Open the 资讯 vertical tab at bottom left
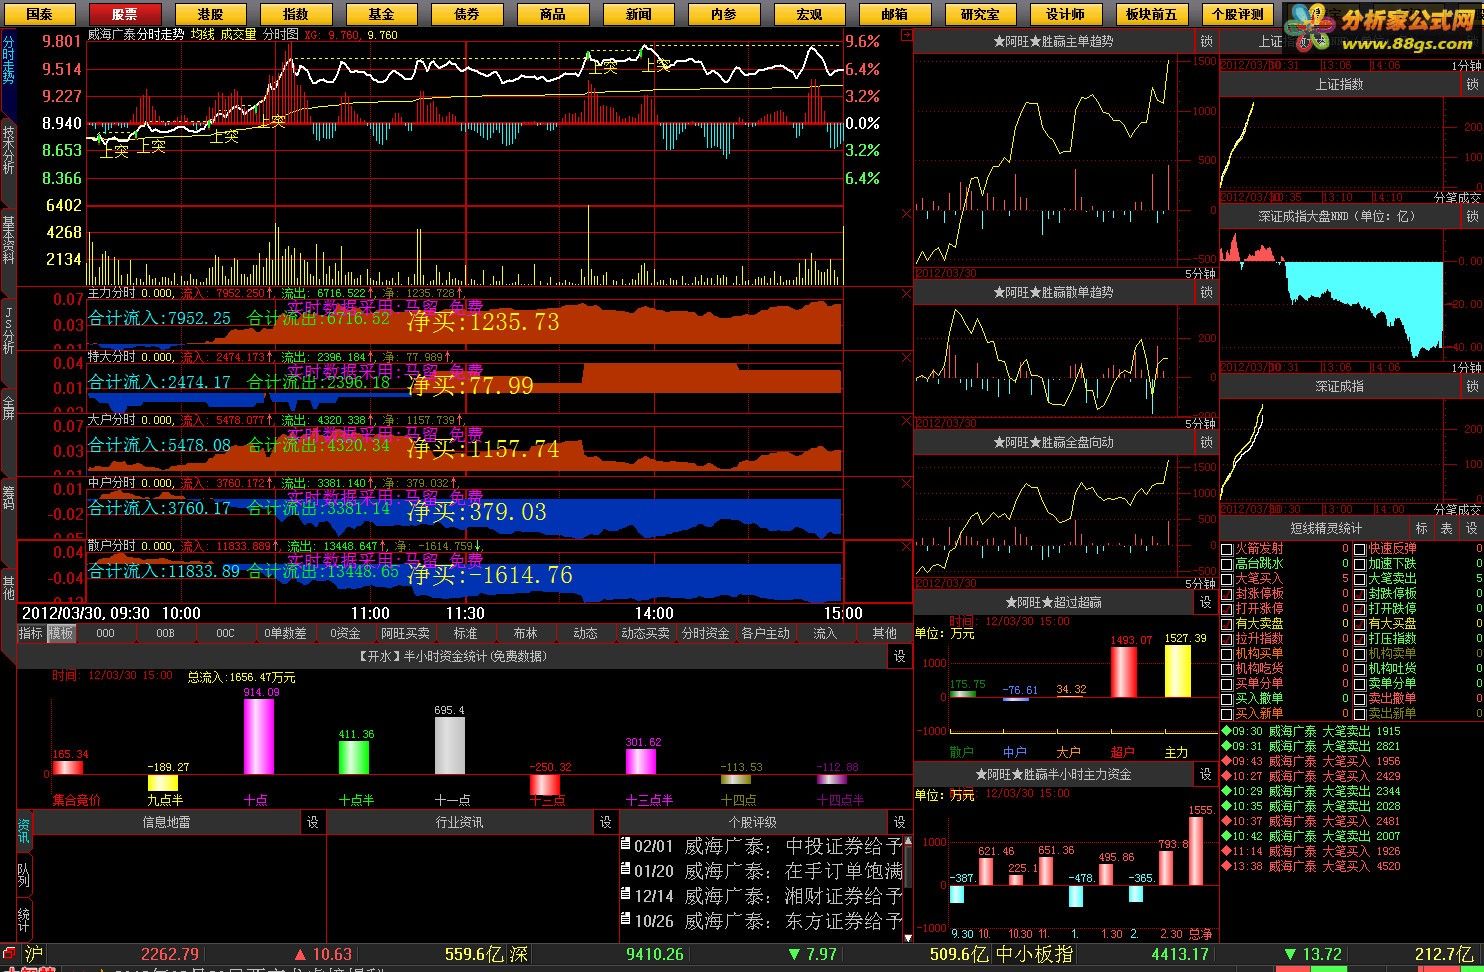The height and width of the screenshot is (972, 1484). [x=24, y=831]
